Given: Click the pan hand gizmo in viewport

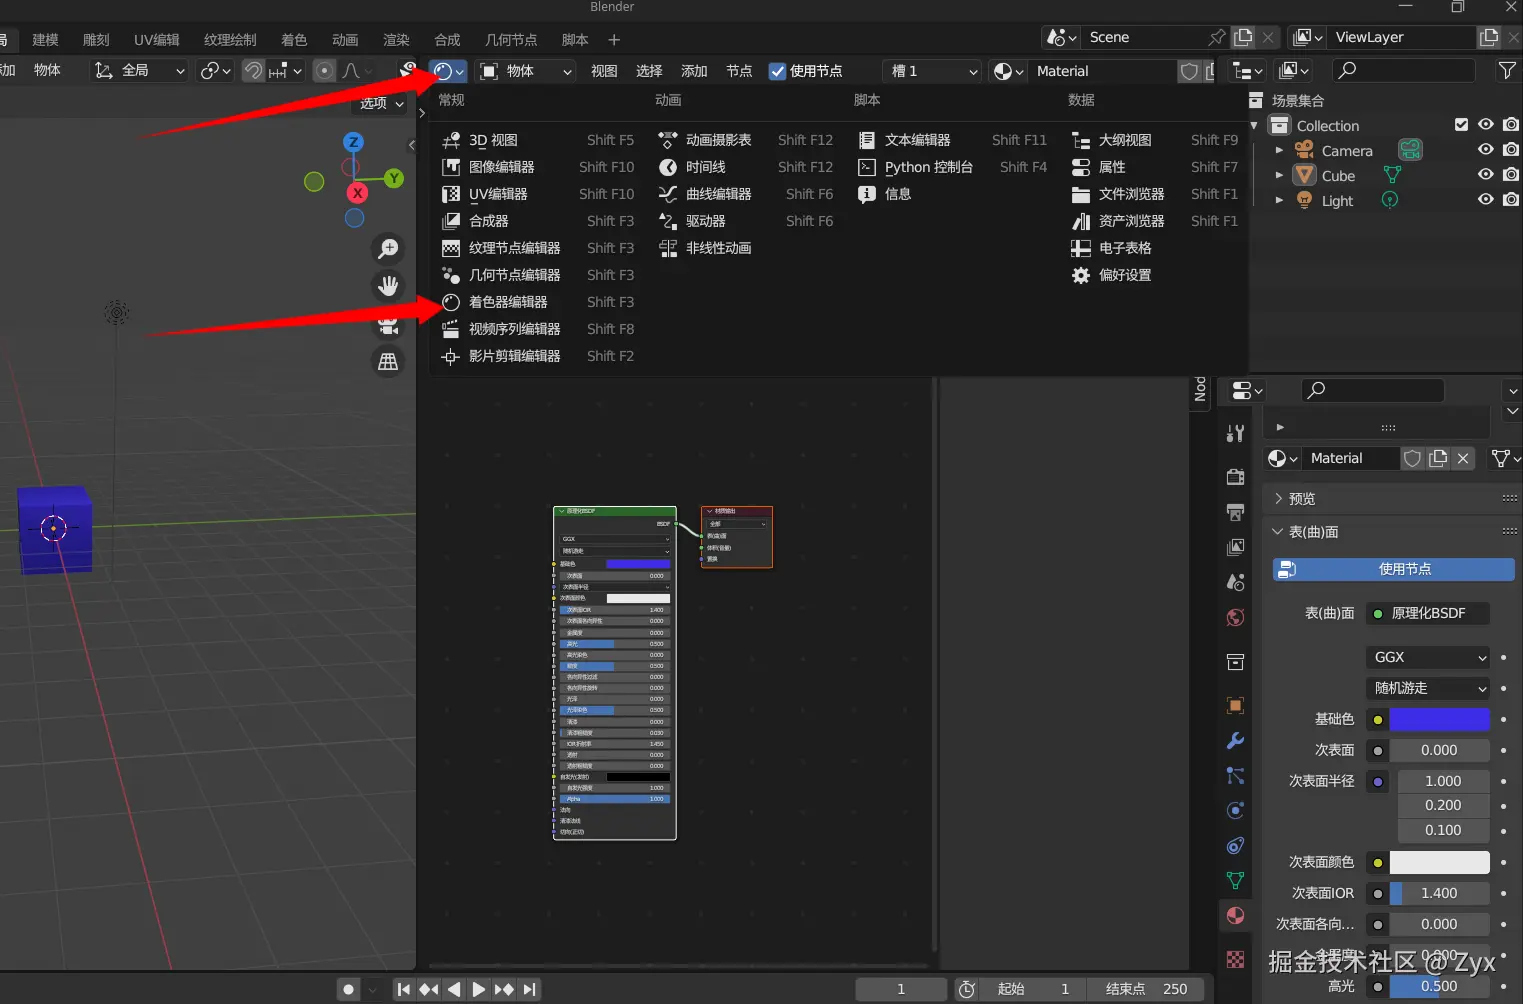Looking at the screenshot, I should coord(388,286).
